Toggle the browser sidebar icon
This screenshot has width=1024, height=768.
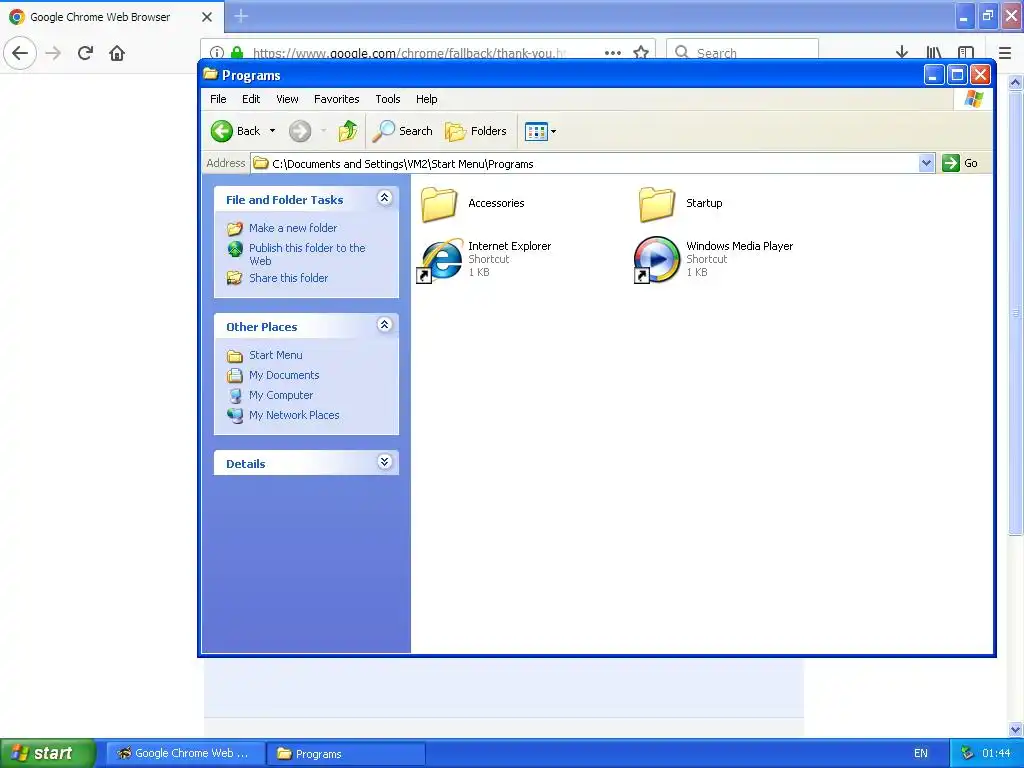966,52
